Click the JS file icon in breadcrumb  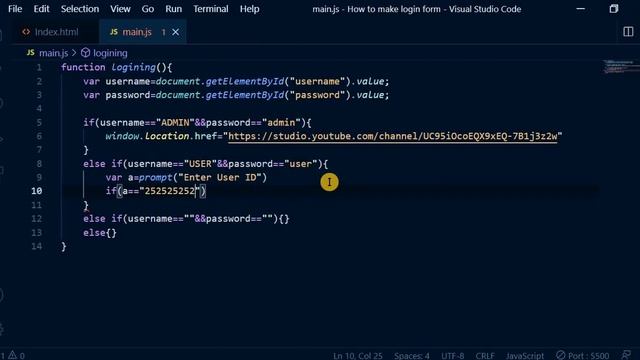tap(31, 53)
